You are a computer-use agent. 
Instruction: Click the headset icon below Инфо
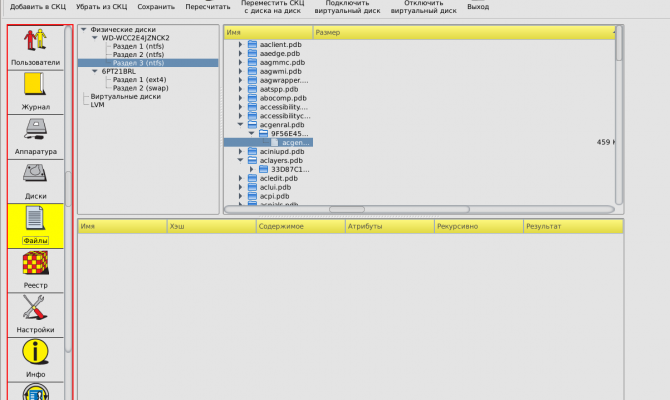[35, 392]
